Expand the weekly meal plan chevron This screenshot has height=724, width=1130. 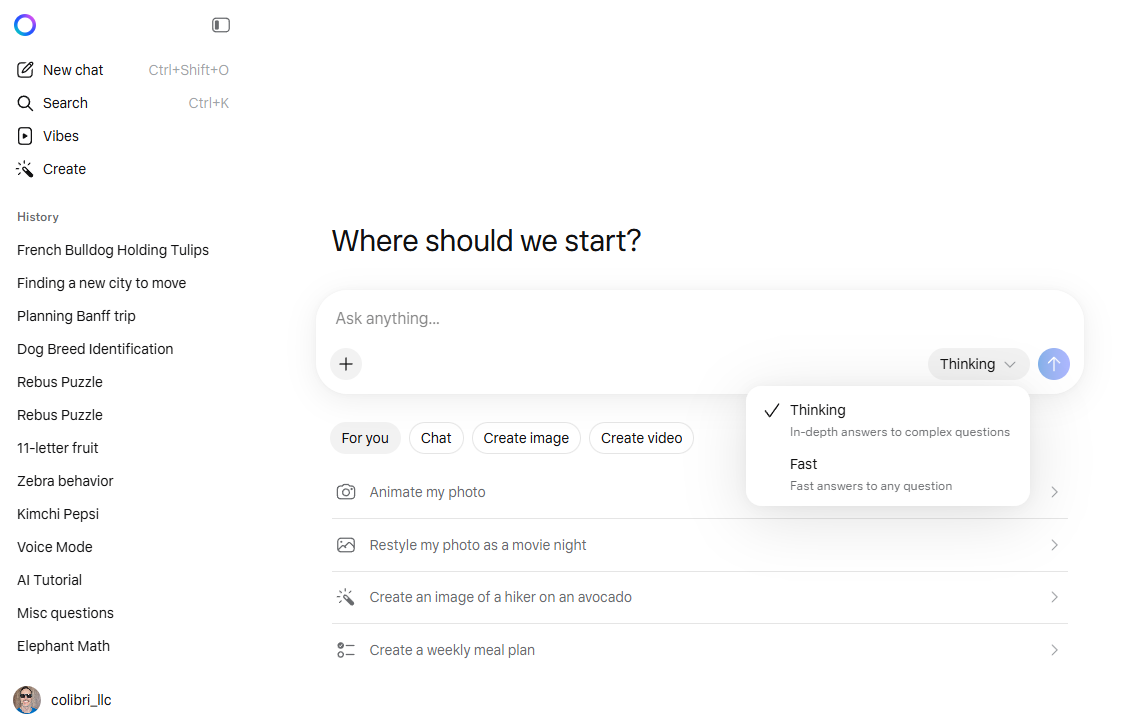pyautogui.click(x=1054, y=650)
